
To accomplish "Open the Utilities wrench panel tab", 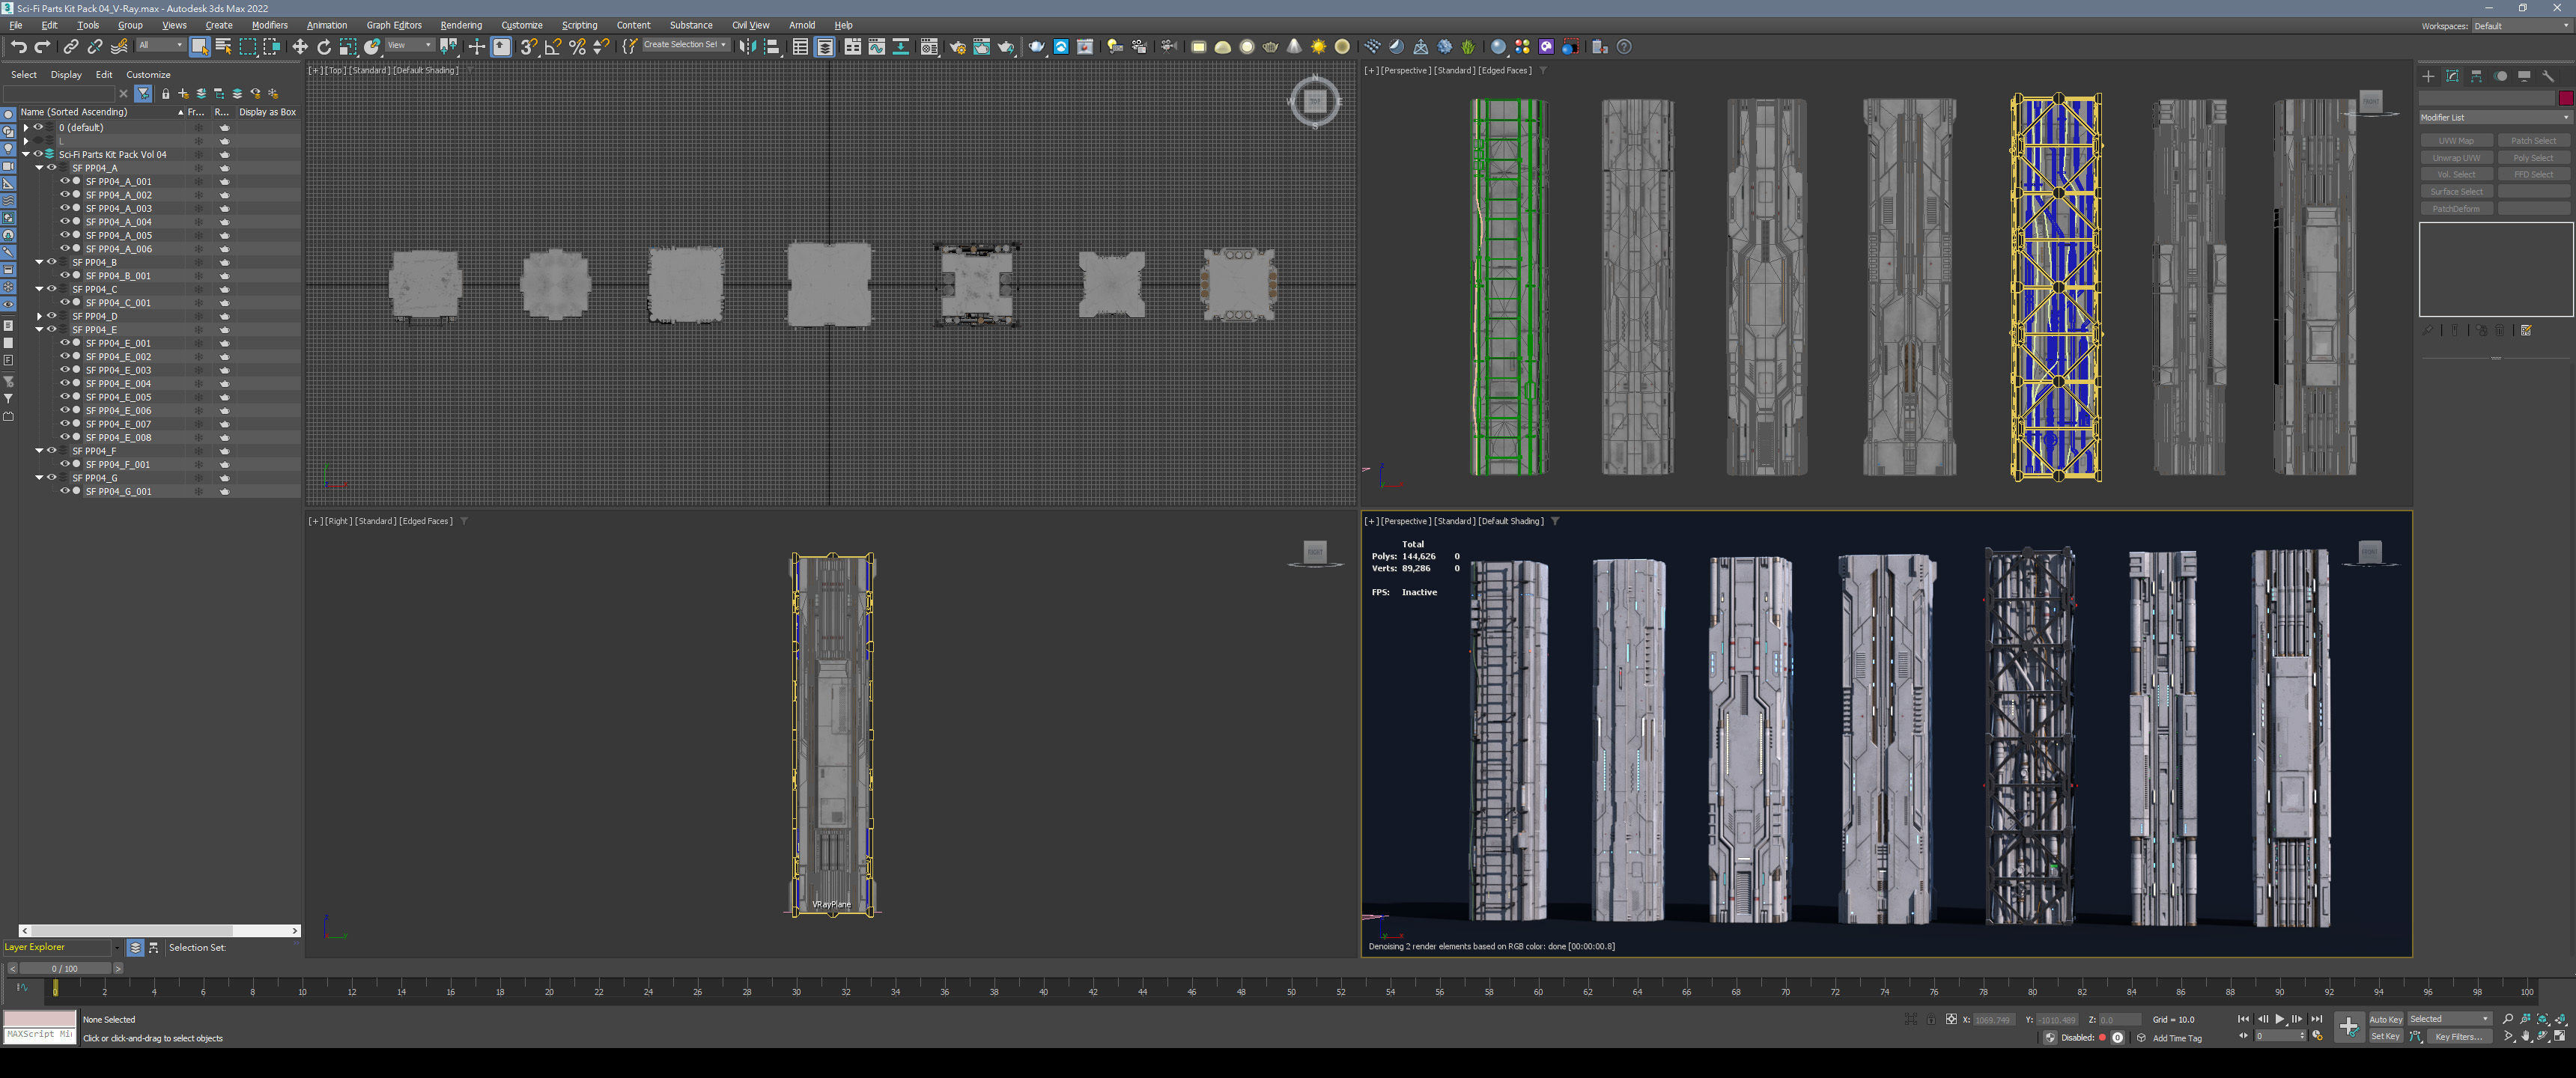I will pyautogui.click(x=2548, y=76).
